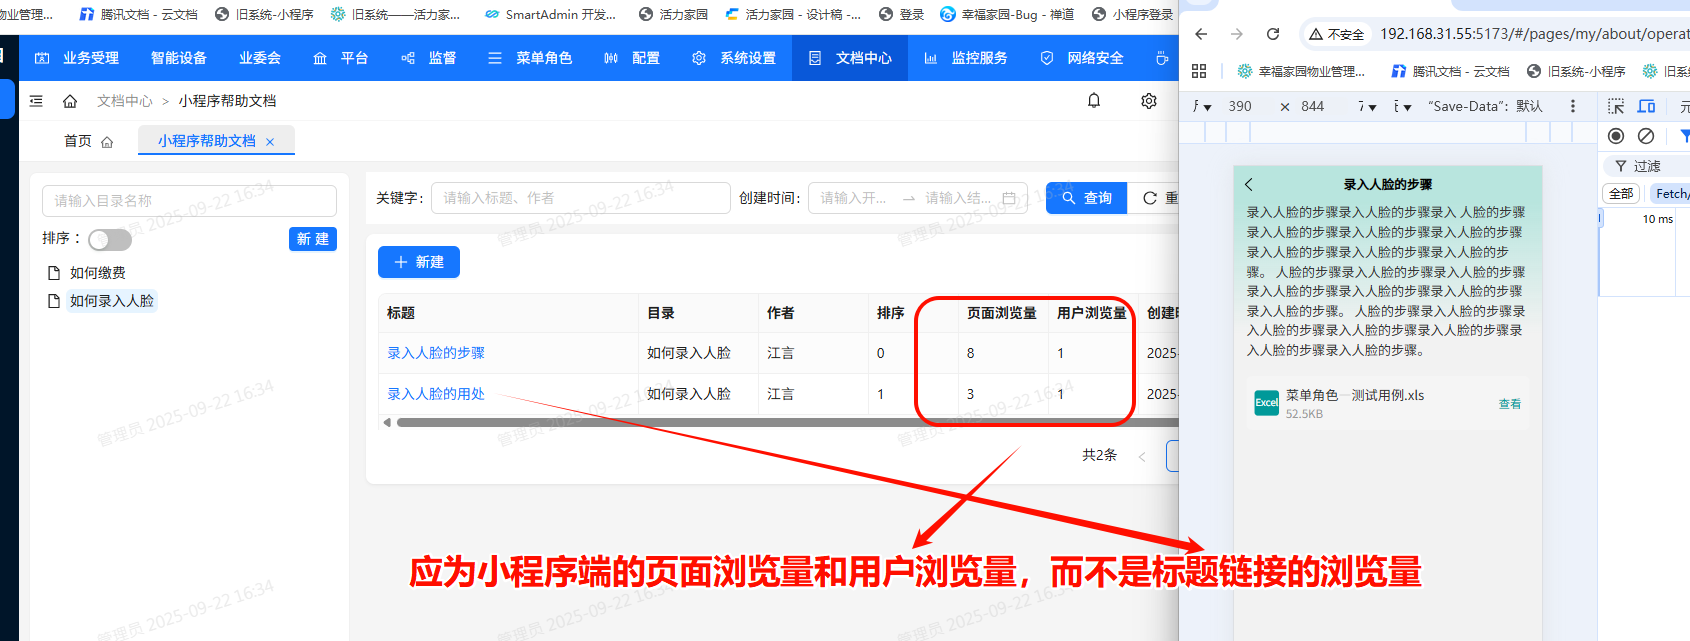Click the 查询 search button
The width and height of the screenshot is (1690, 641).
point(1086,198)
